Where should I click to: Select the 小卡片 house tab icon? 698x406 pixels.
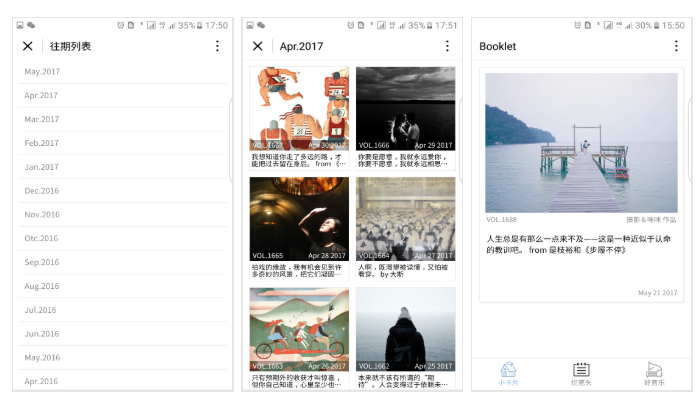tap(508, 369)
